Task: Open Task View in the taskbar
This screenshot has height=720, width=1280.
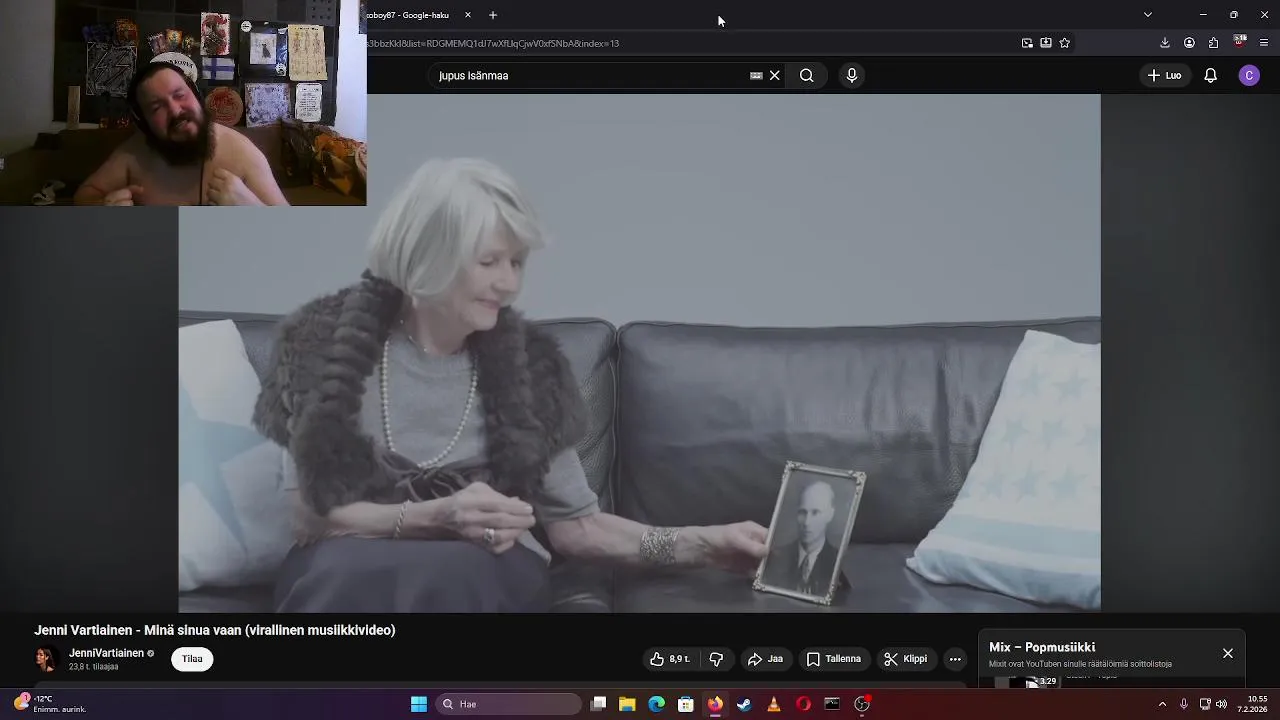Action: (598, 704)
